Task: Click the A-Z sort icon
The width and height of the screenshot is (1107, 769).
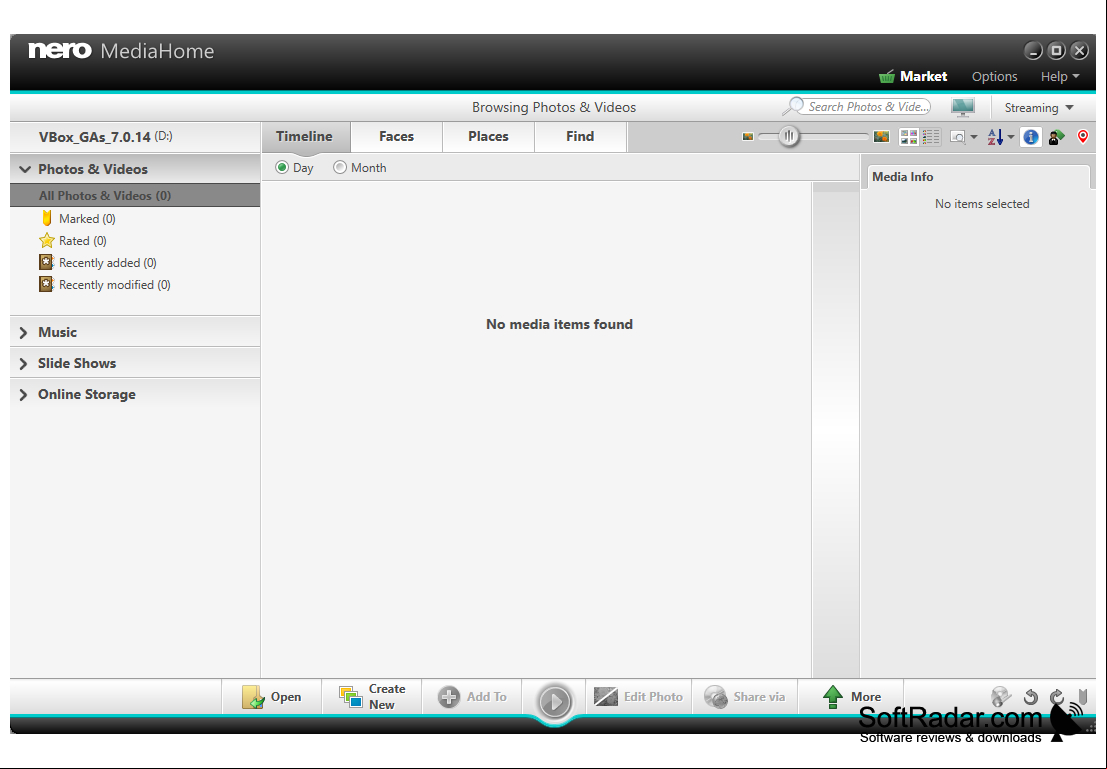Action: pos(995,137)
